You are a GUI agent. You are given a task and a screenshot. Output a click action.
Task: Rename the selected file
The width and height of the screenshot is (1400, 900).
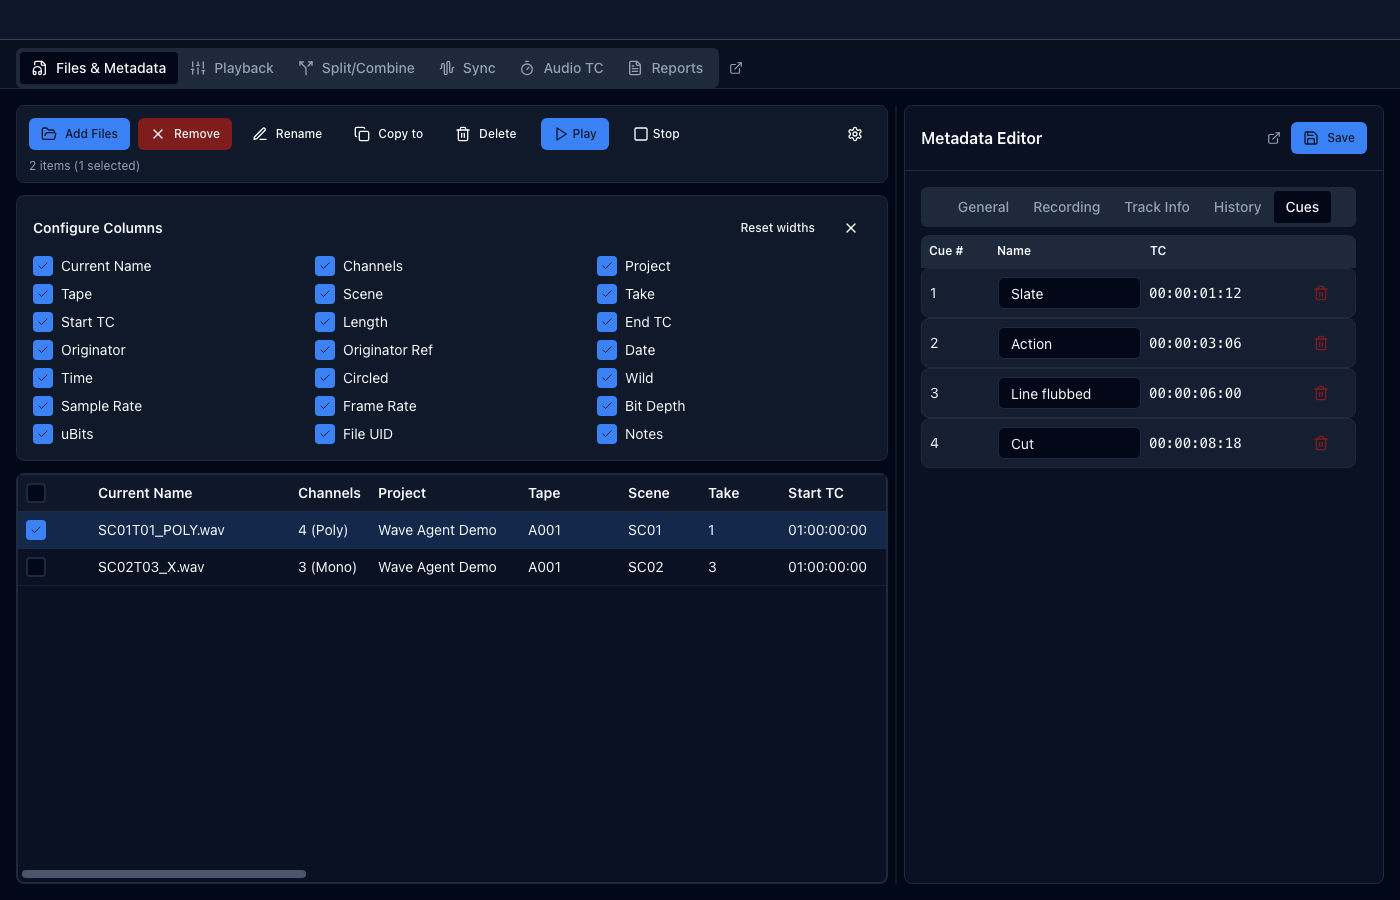[287, 134]
